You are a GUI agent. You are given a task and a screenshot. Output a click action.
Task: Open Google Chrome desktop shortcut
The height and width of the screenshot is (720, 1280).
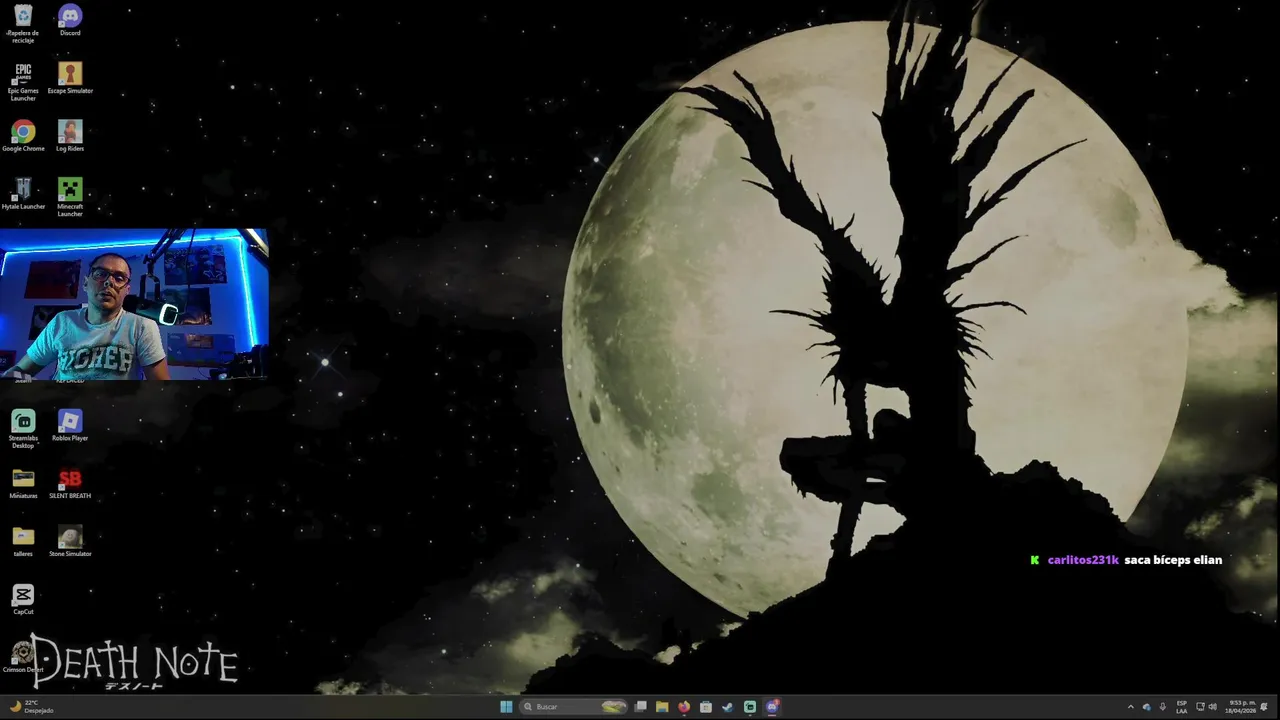(x=23, y=136)
